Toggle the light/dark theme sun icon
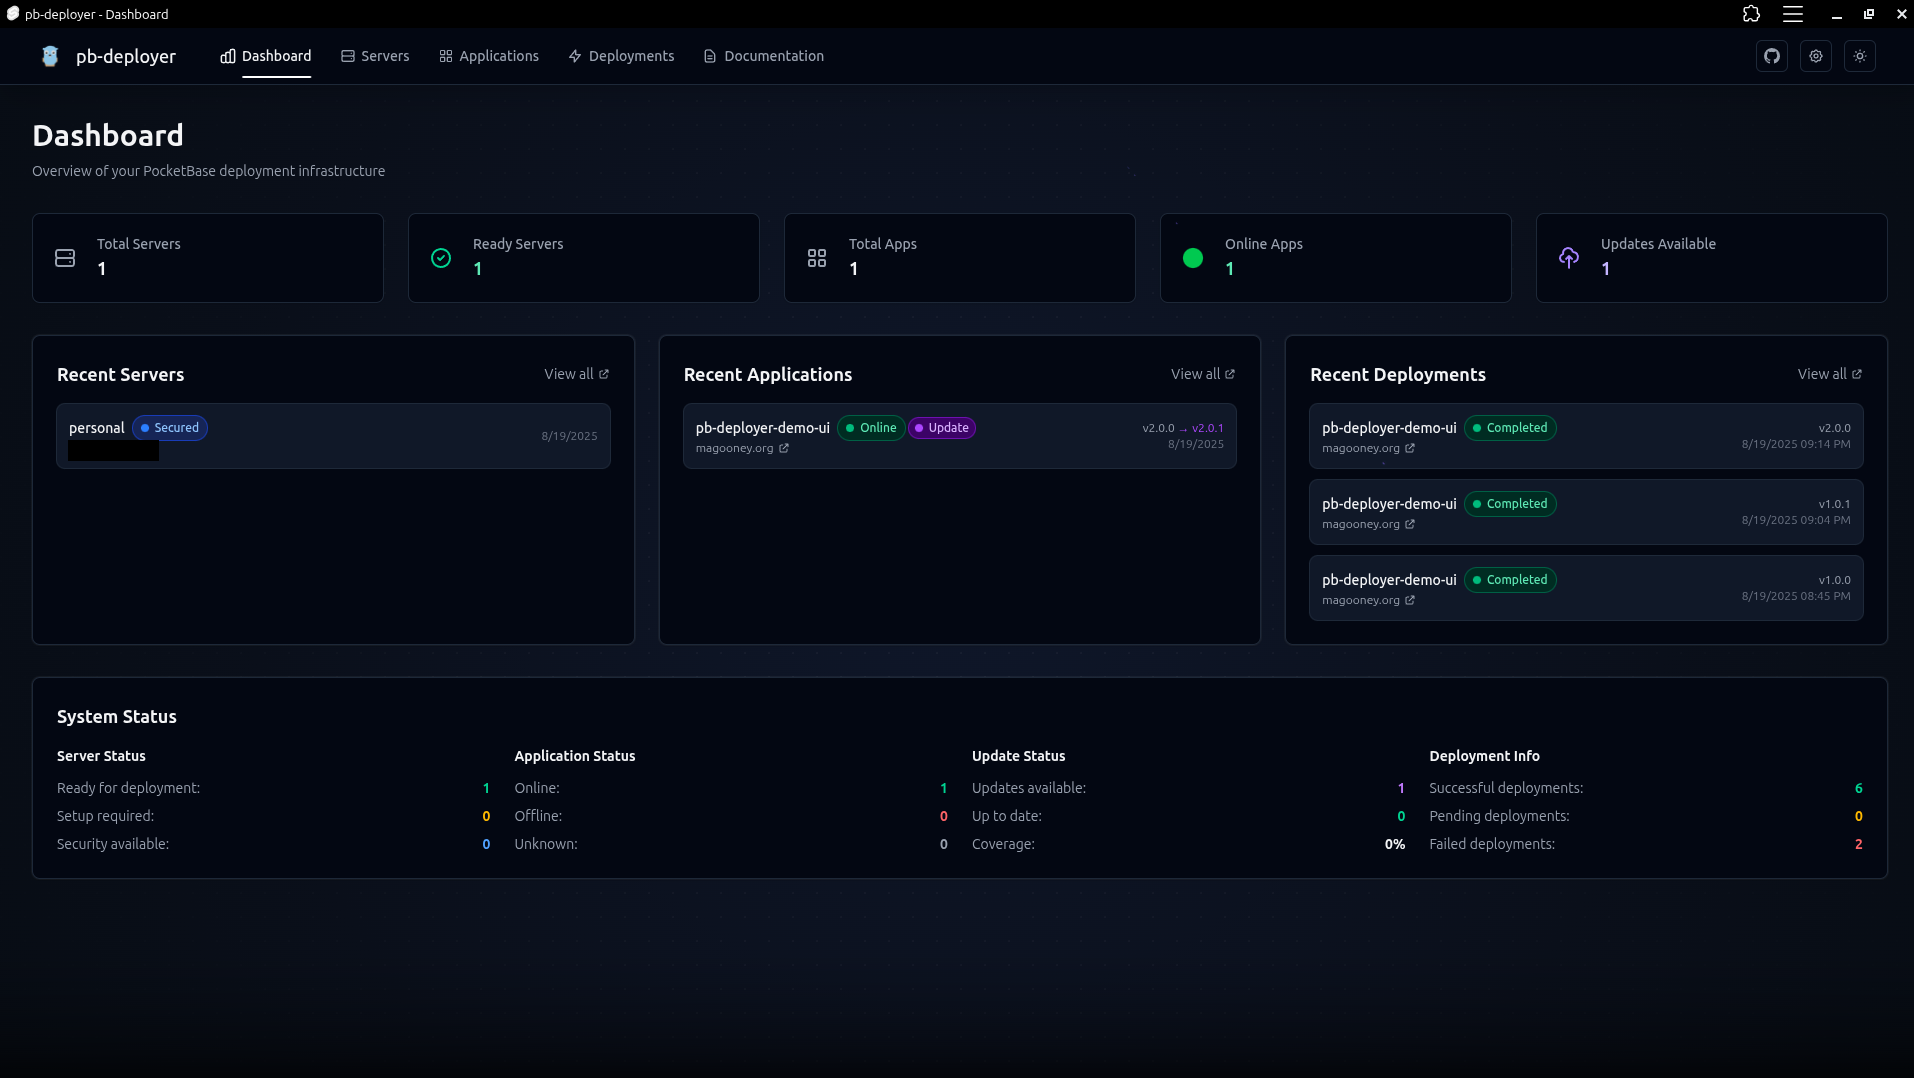Viewport: 1914px width, 1078px height. click(x=1860, y=56)
